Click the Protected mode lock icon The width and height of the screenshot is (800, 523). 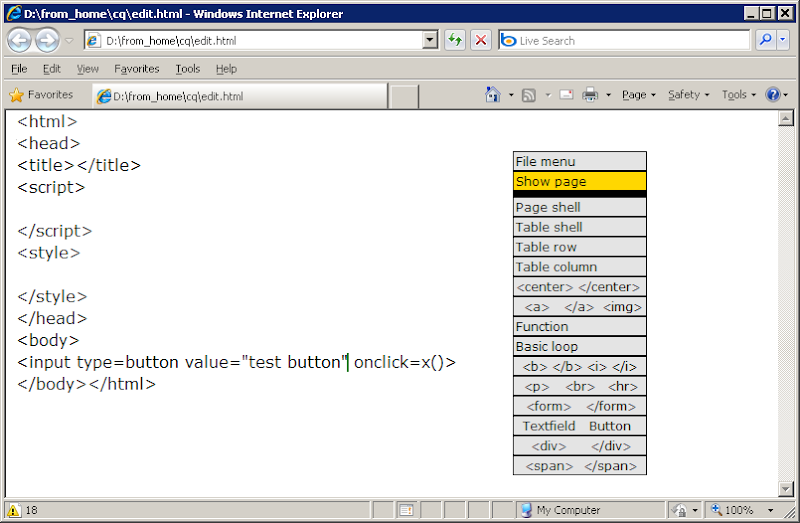point(679,510)
